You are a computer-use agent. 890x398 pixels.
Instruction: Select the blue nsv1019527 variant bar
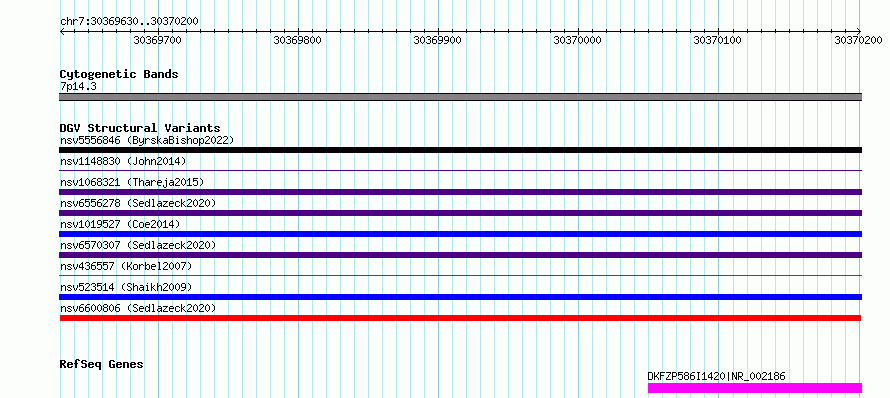click(x=460, y=234)
